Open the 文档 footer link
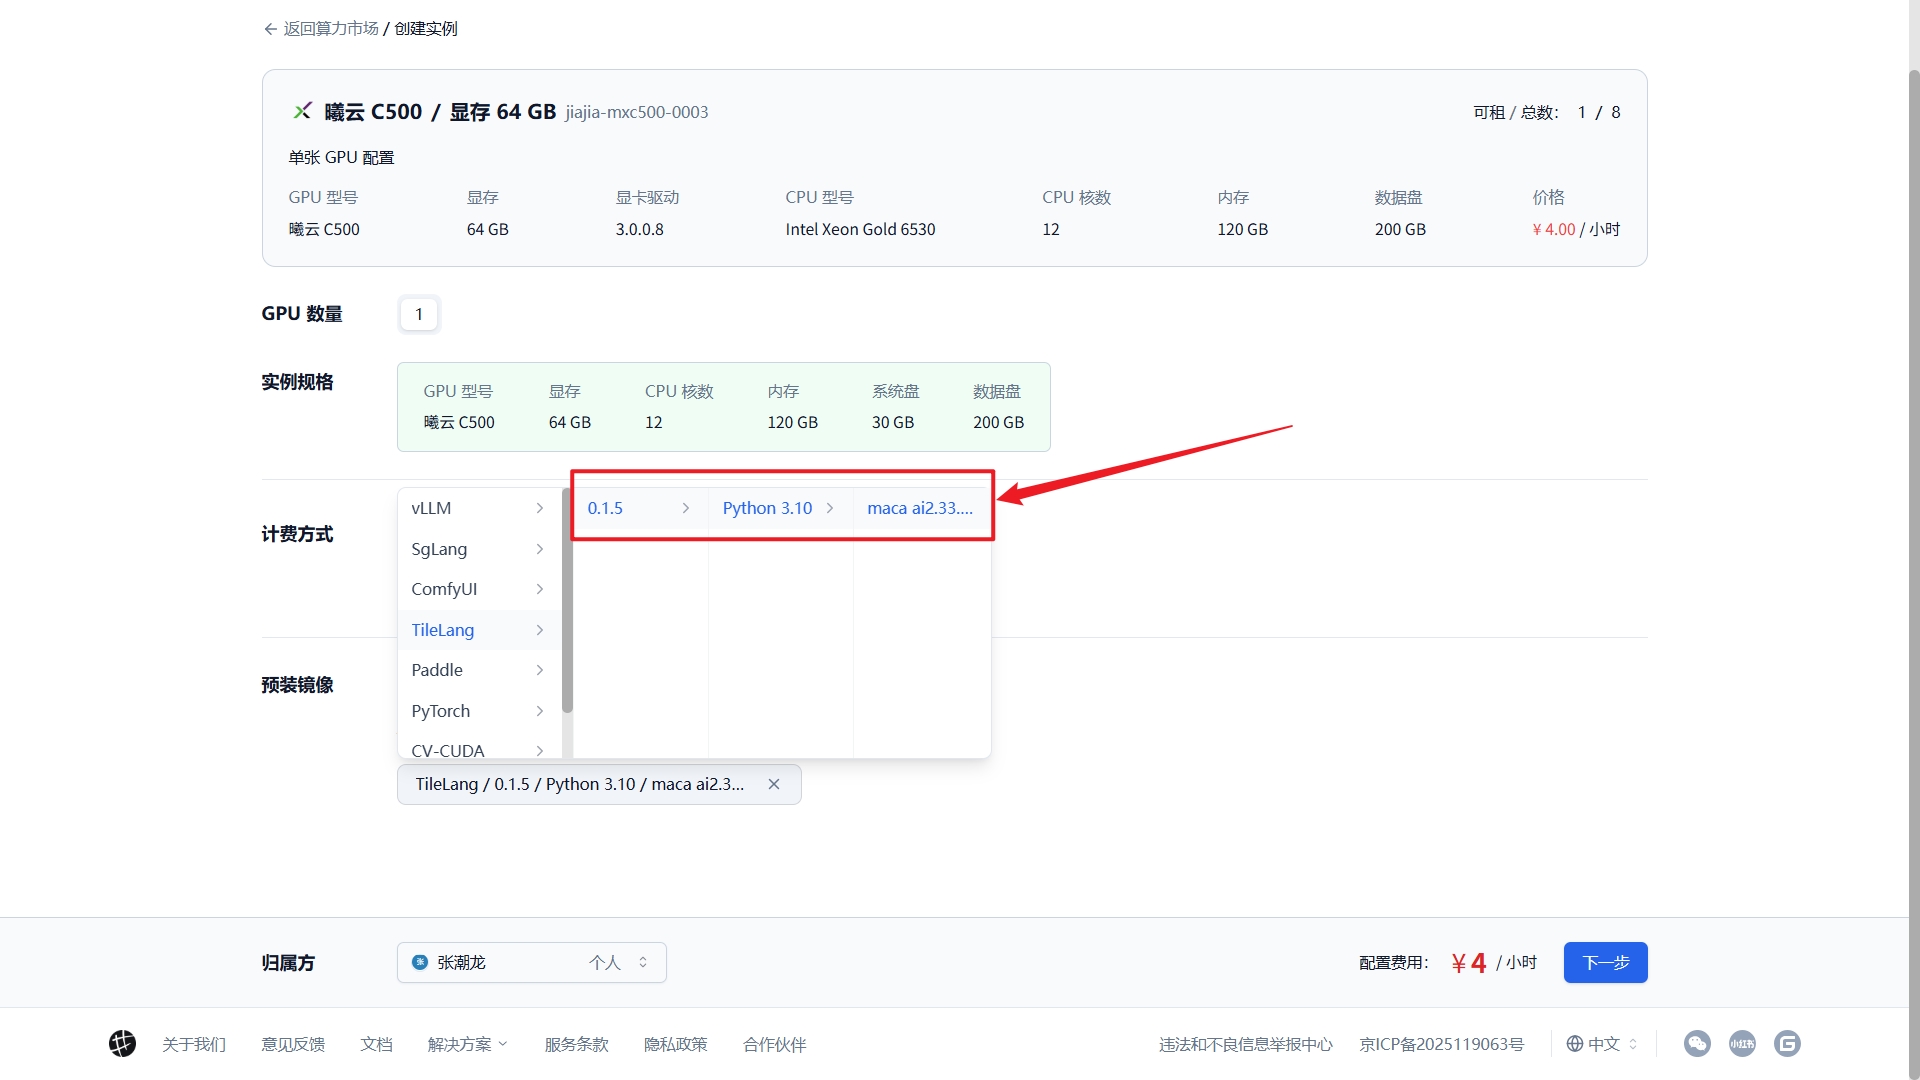Image resolution: width=1920 pixels, height=1080 pixels. (x=376, y=1044)
